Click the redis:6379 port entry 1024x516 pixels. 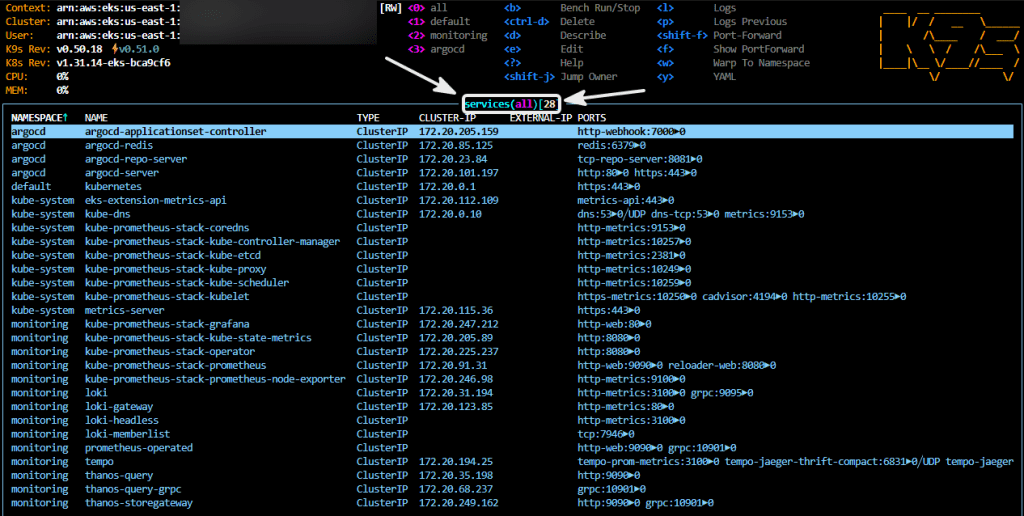pos(611,145)
